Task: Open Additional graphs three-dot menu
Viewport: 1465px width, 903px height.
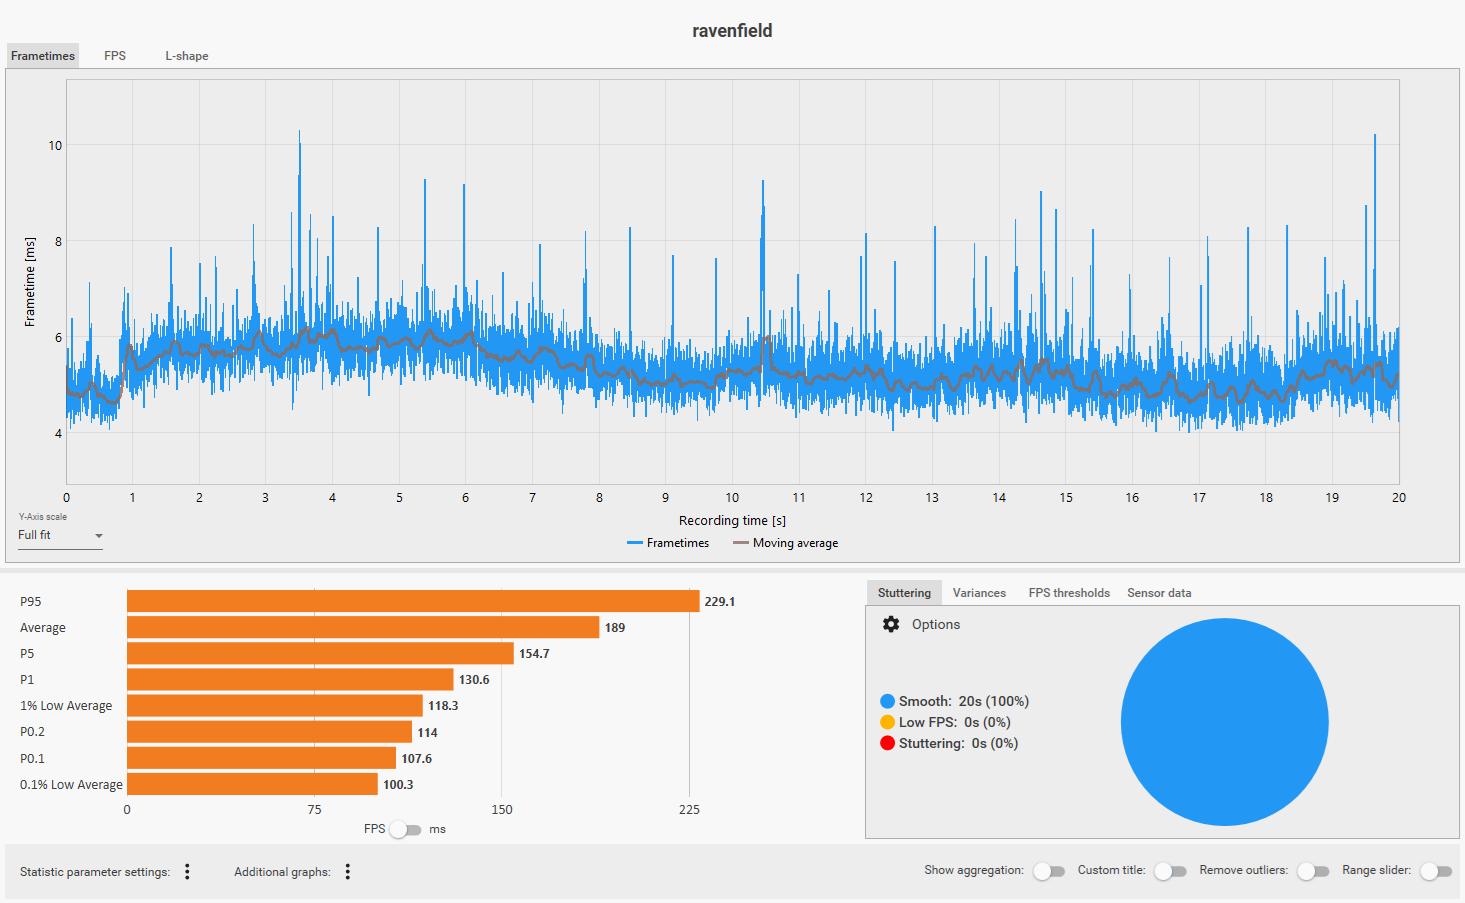Action: tap(348, 872)
